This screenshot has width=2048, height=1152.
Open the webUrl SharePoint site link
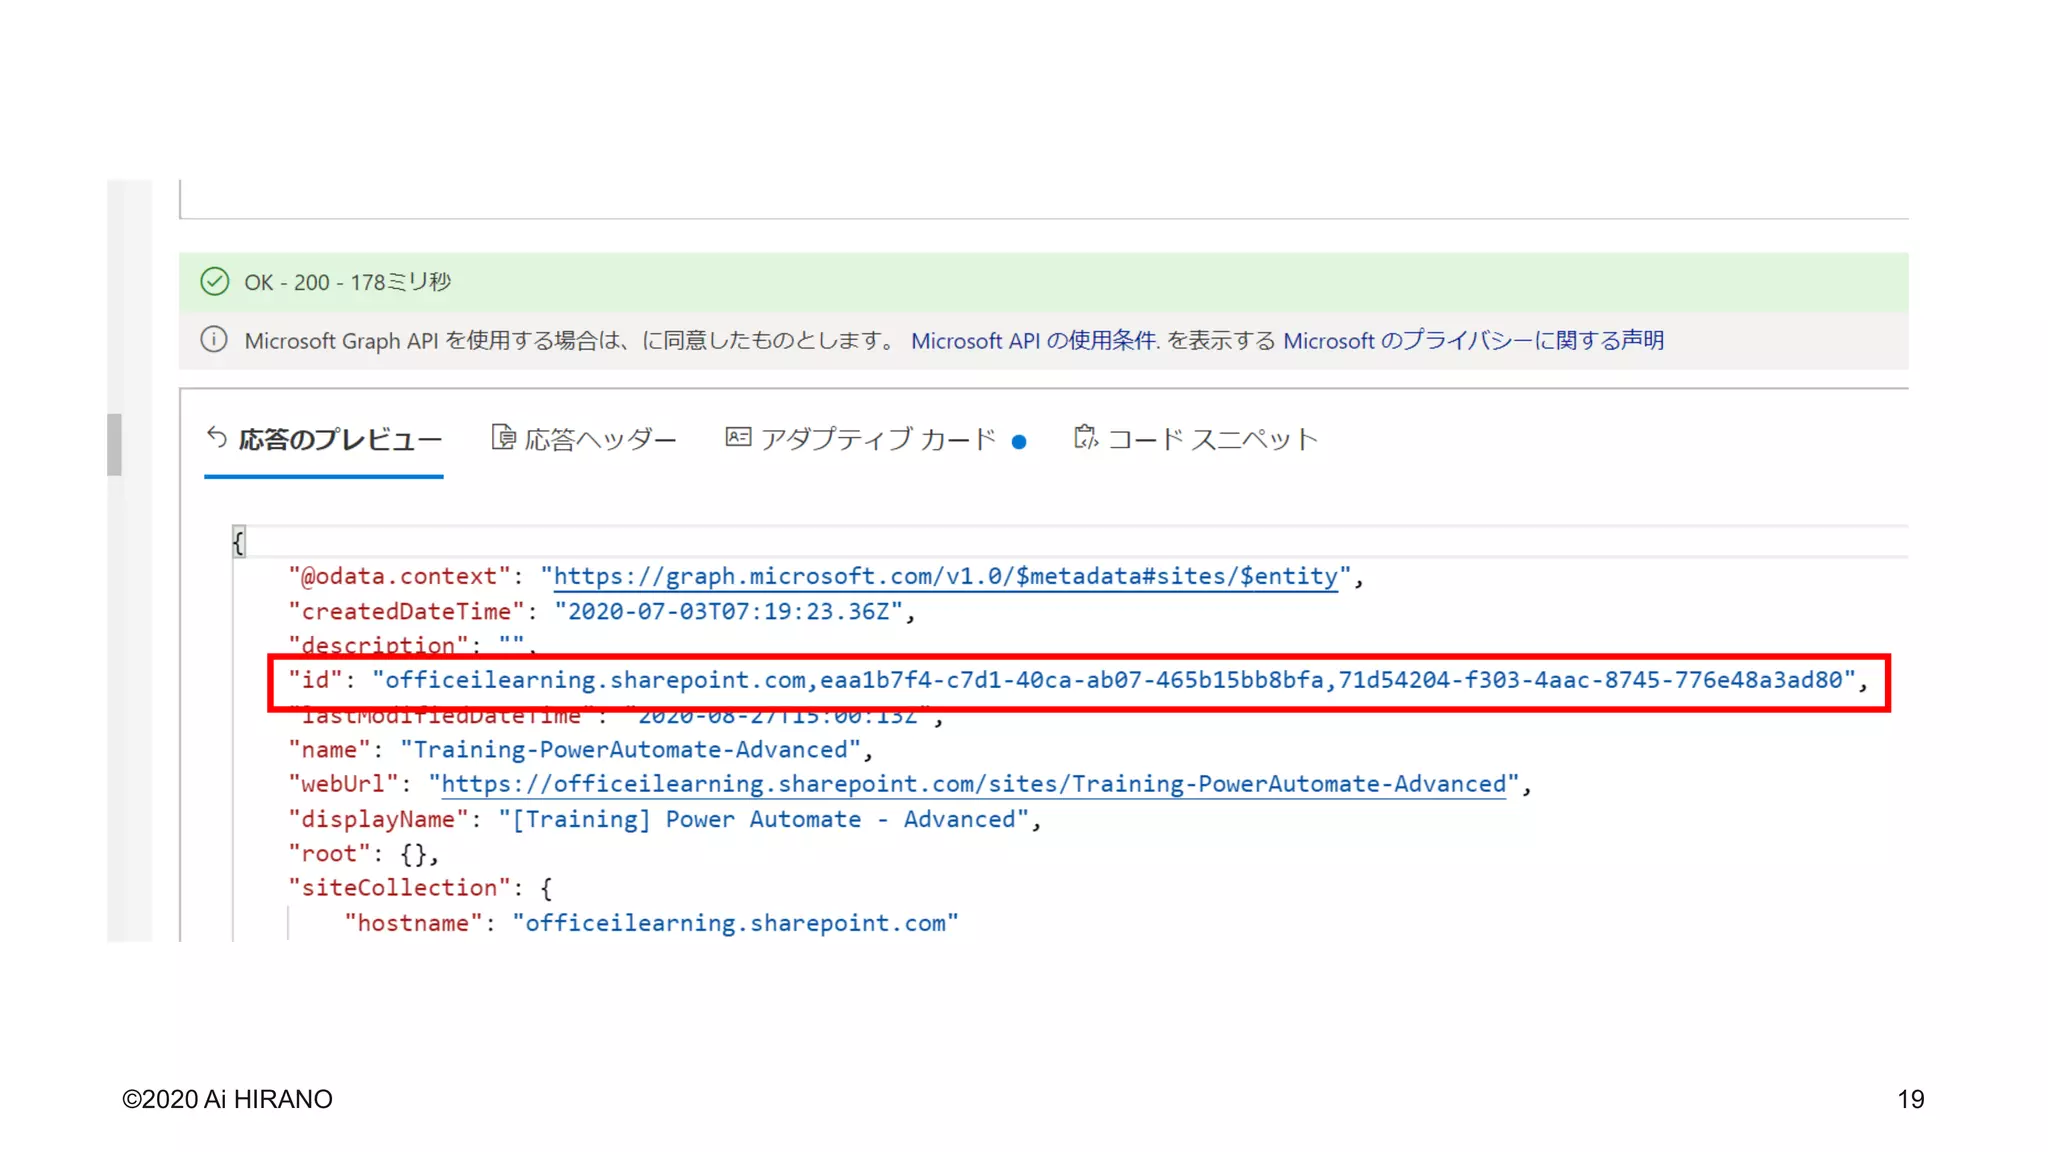click(x=973, y=785)
